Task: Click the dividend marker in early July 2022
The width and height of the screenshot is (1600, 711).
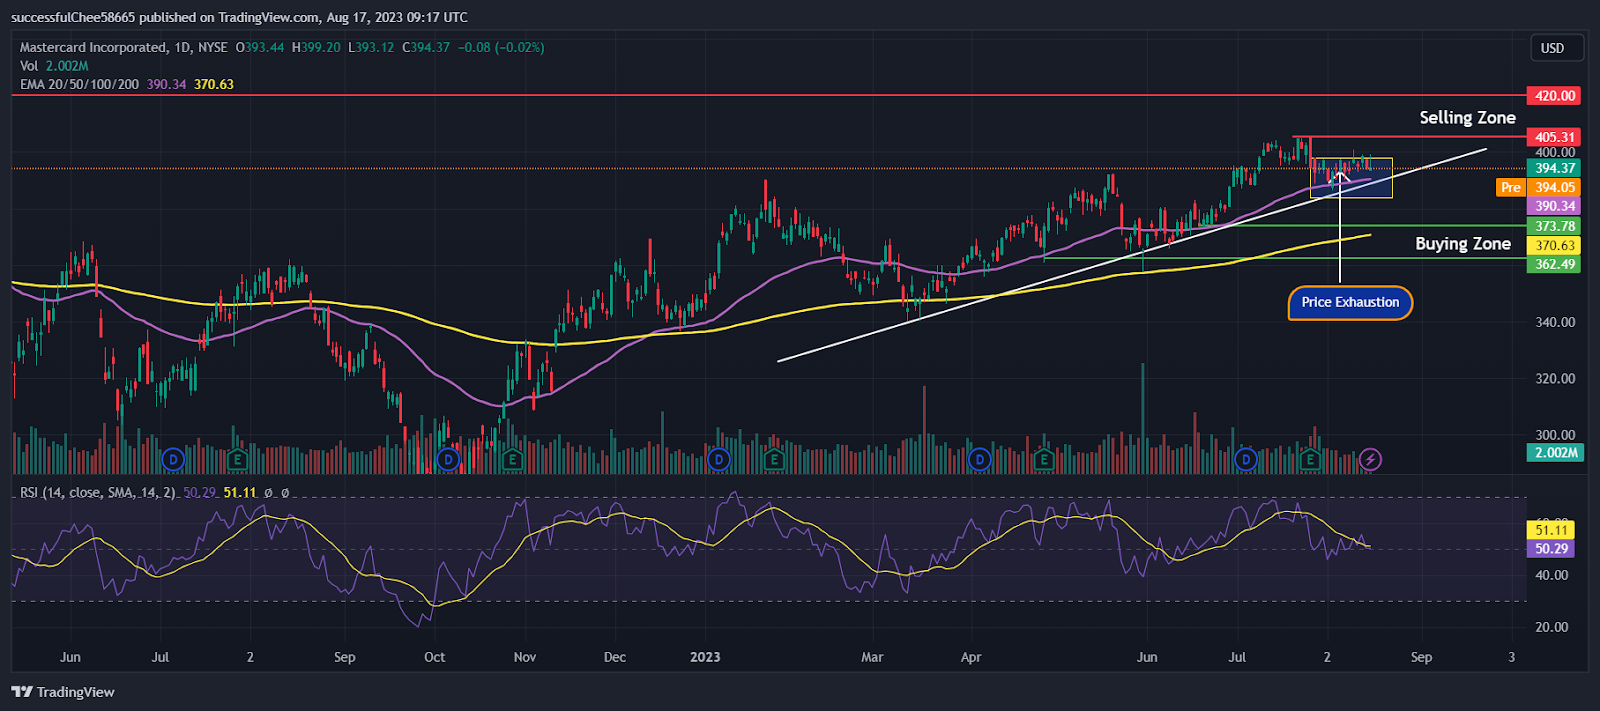Action: 174,459
